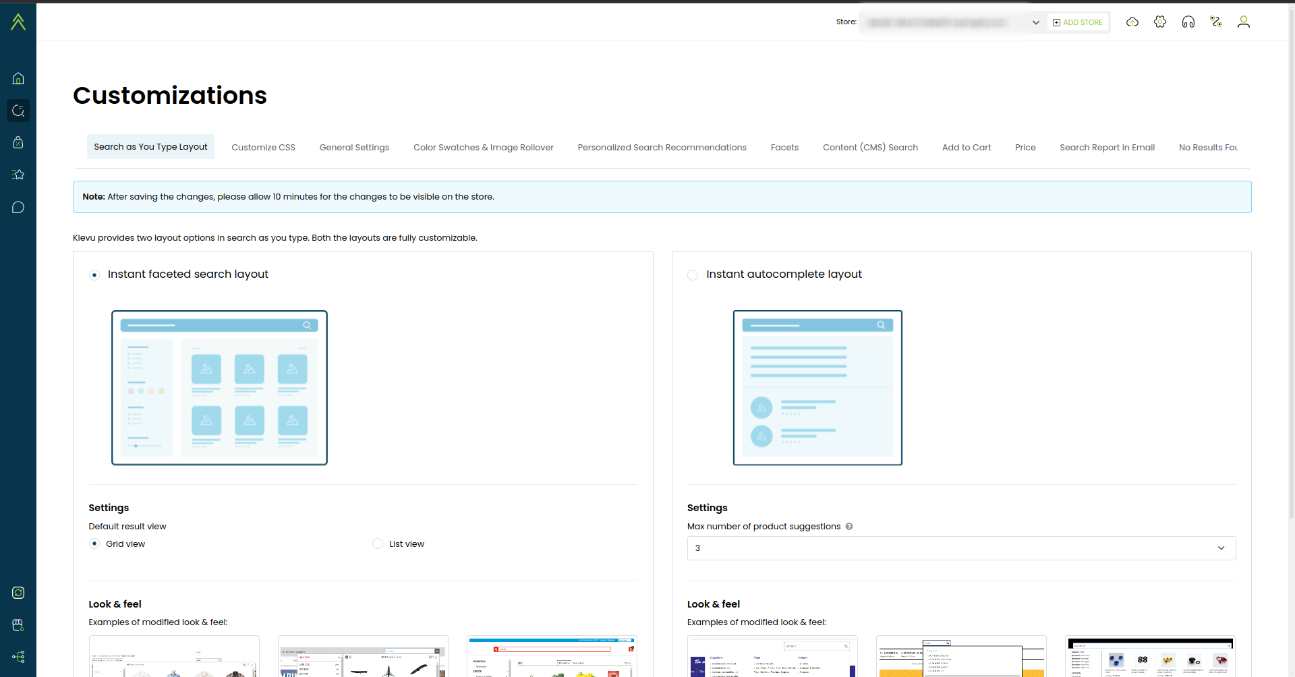The image size is (1295, 677).
Task: Select the Grid view radio option
Action: click(95, 544)
